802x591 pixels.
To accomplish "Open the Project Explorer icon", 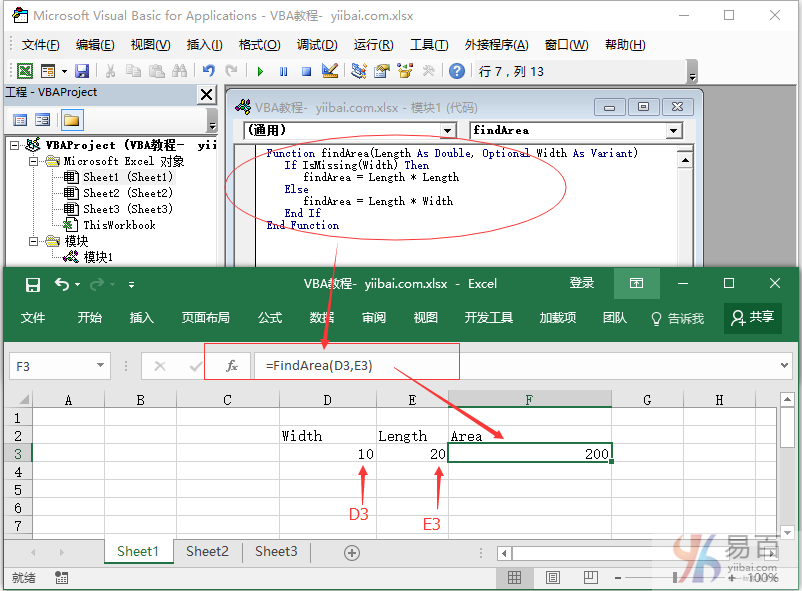I will 359,71.
